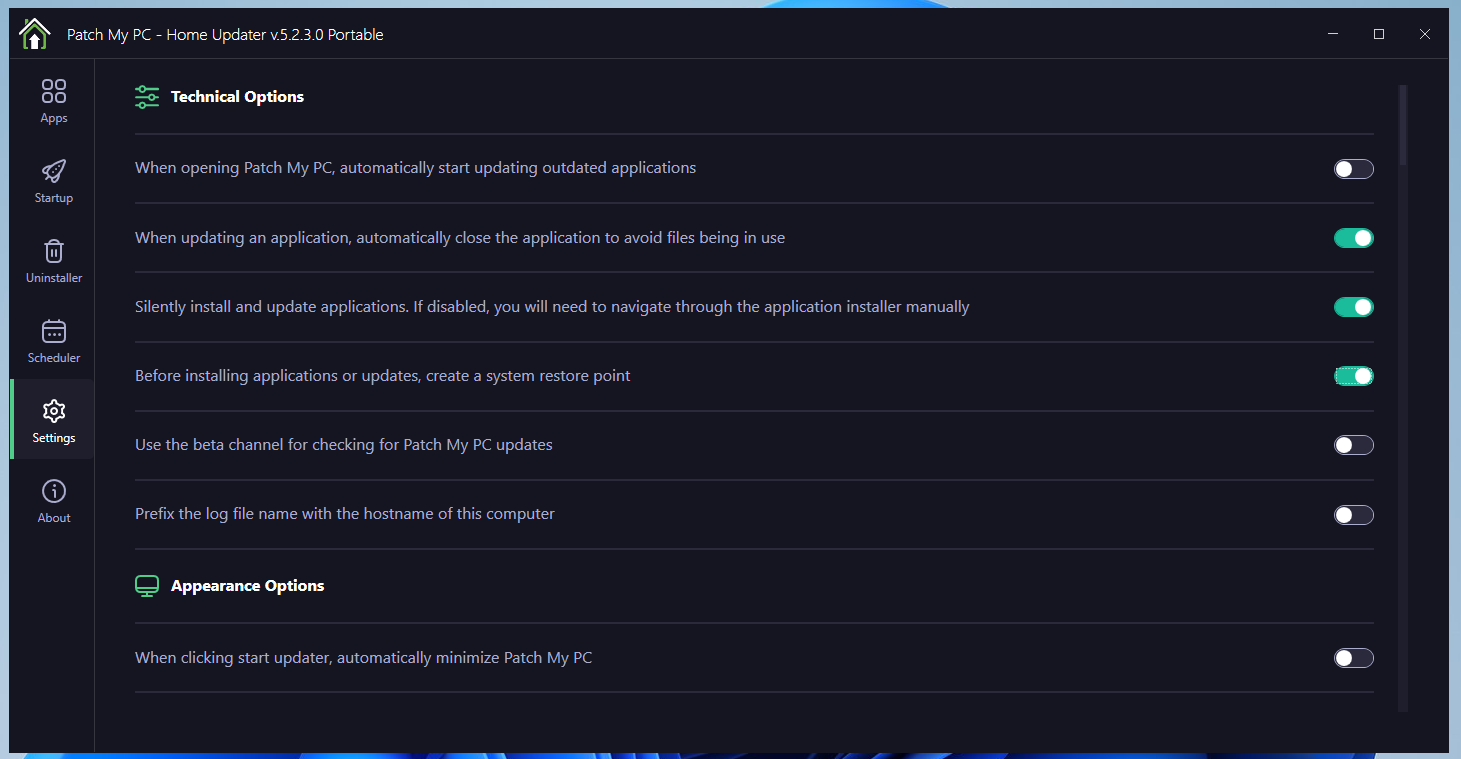Viewport: 1461px width, 759px height.
Task: Disable creating a system restore point
Action: [x=1353, y=376]
